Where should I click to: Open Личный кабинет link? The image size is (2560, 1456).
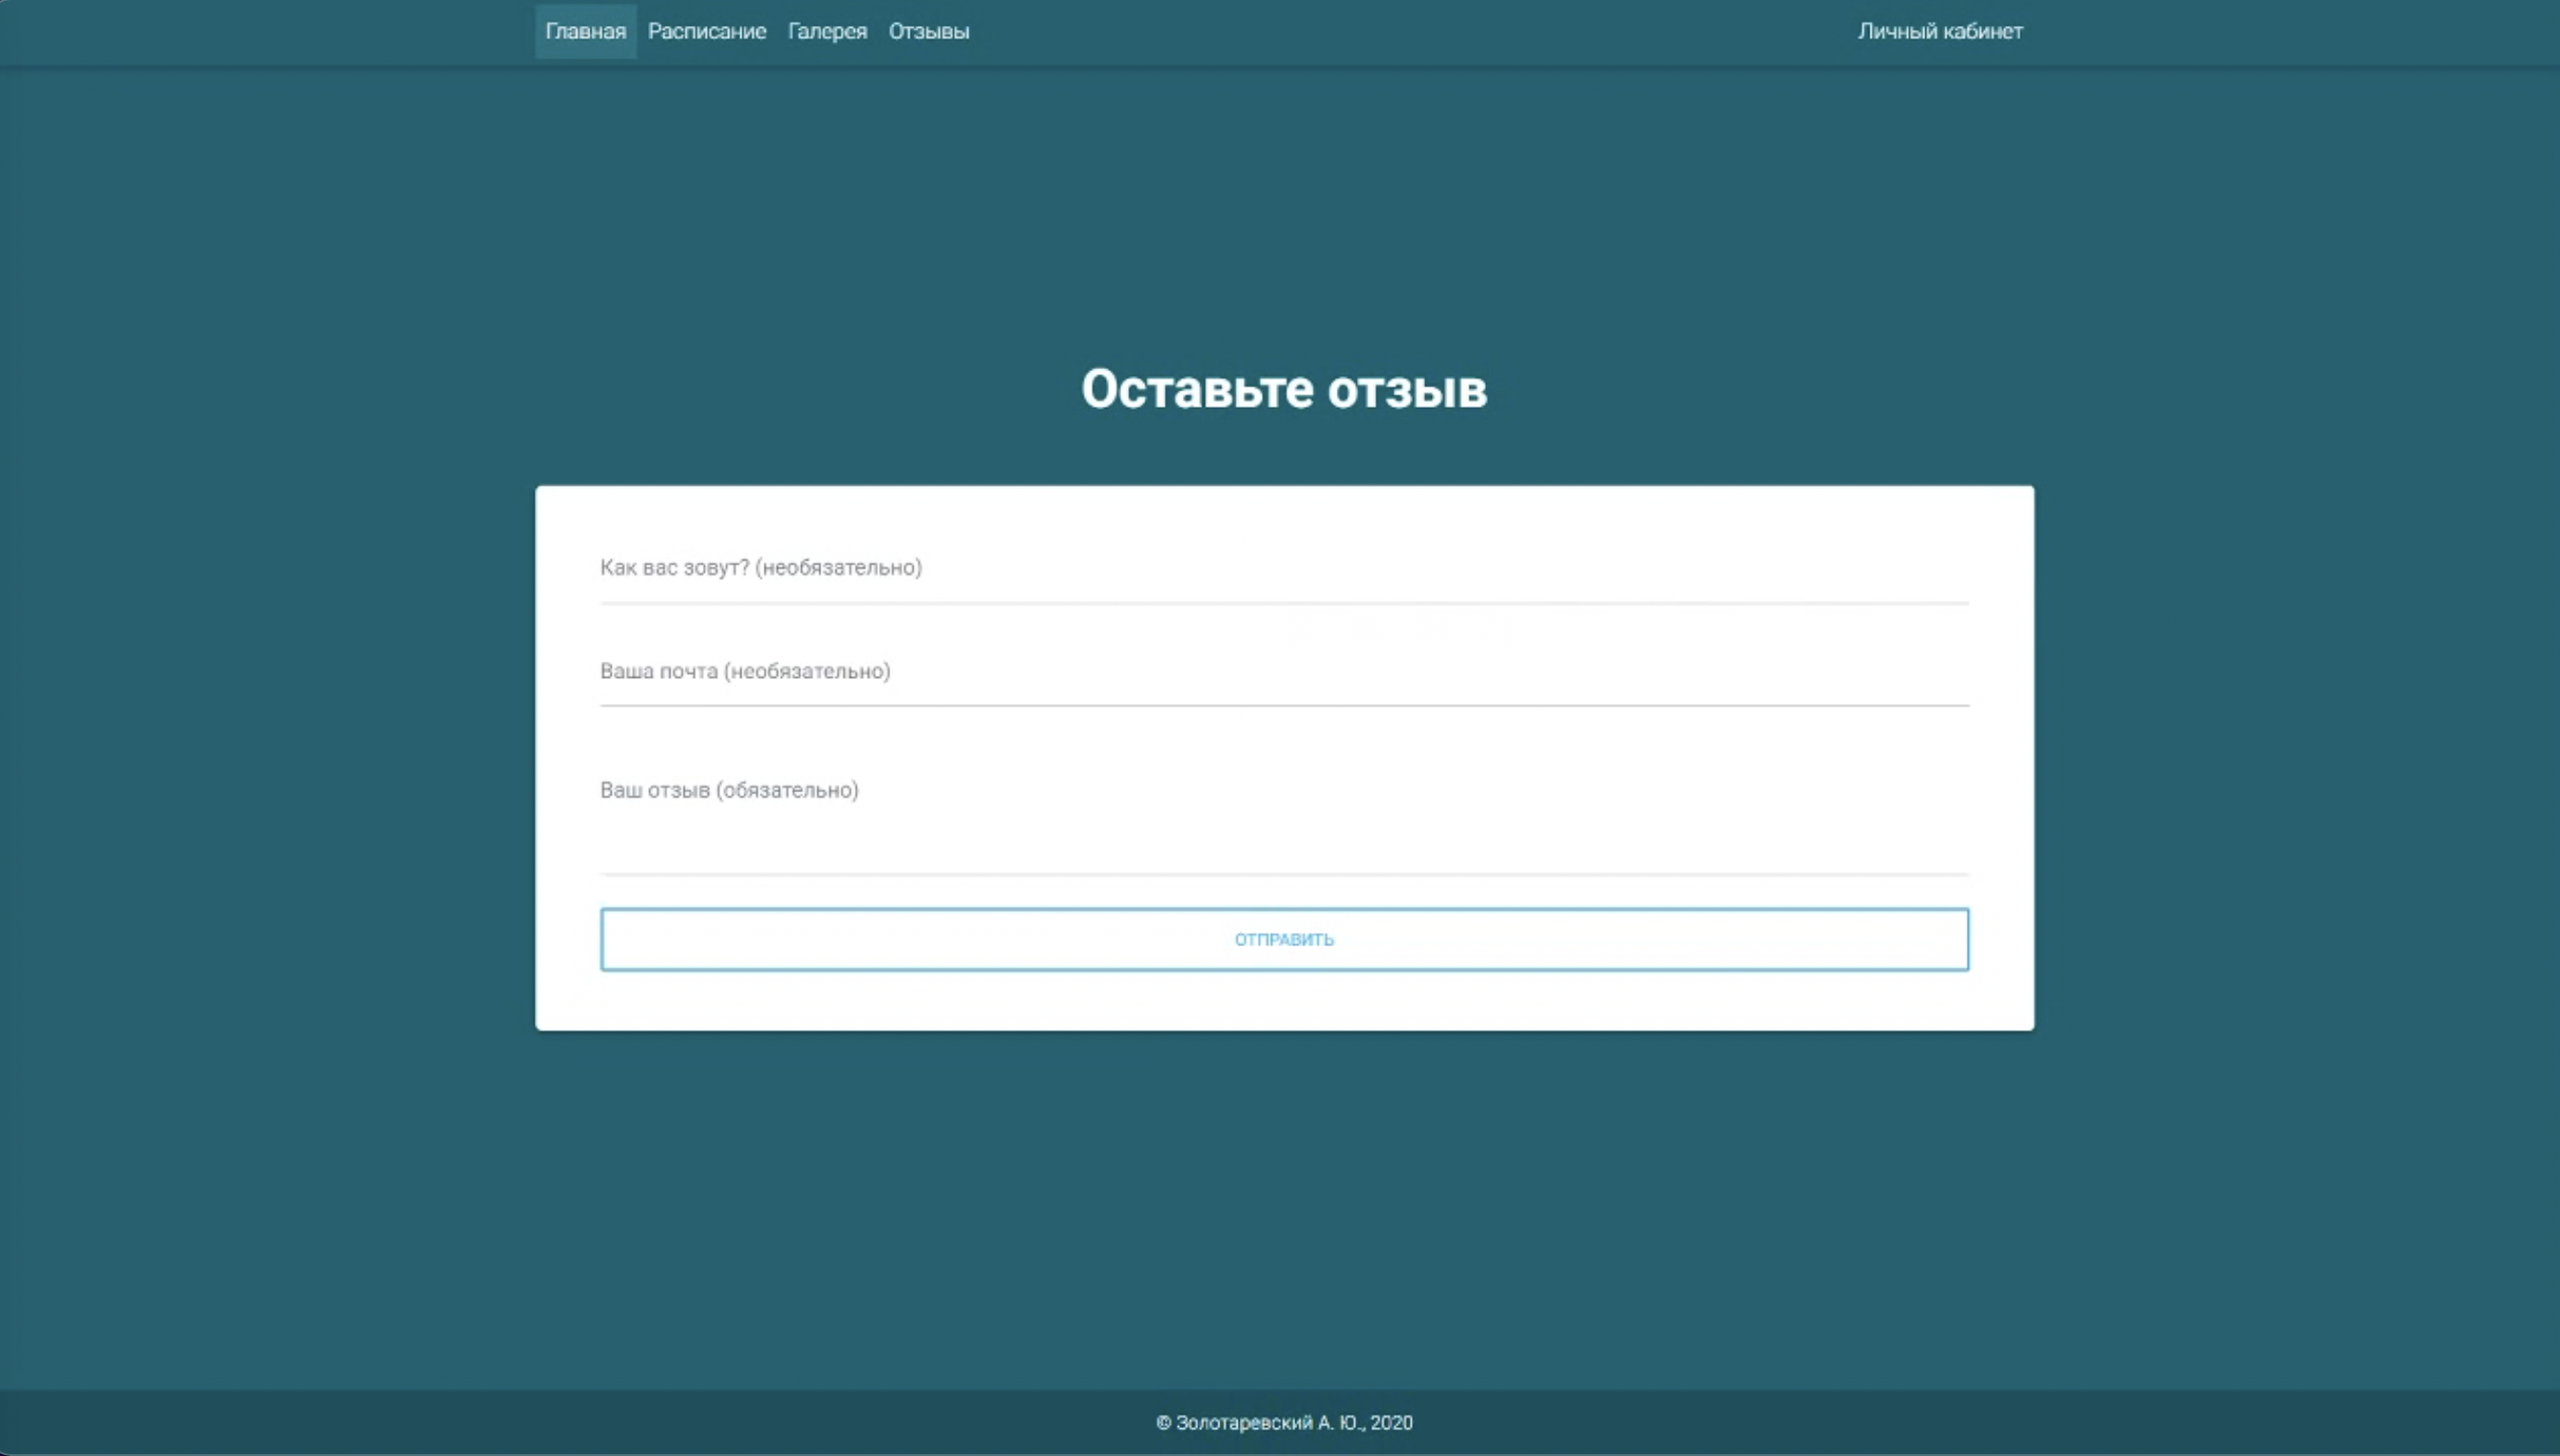1940,31
